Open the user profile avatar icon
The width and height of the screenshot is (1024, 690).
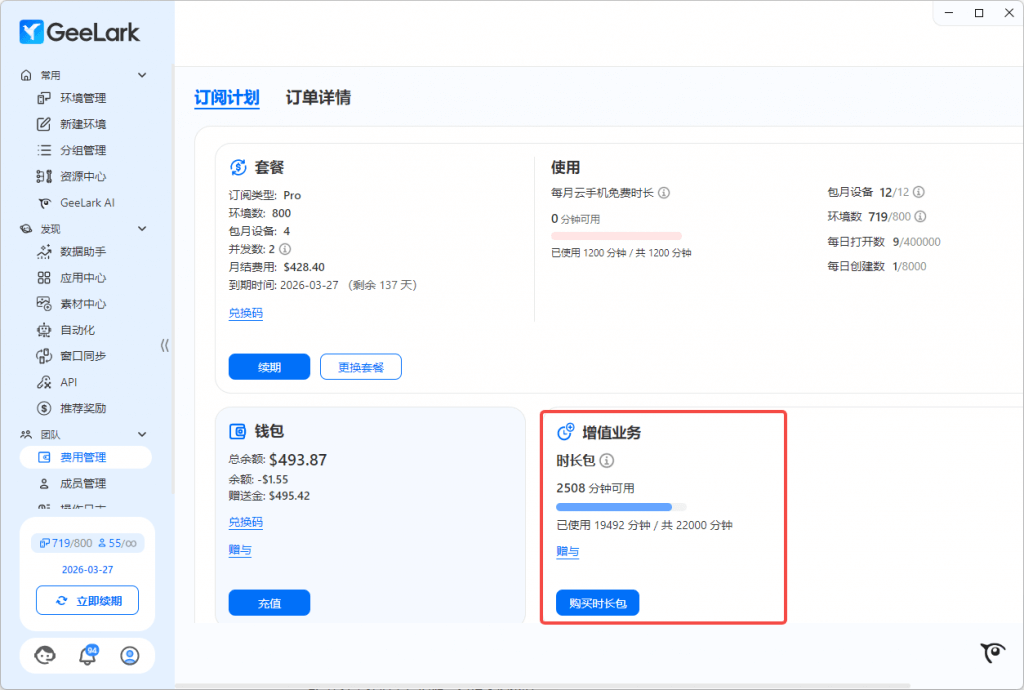point(130,656)
